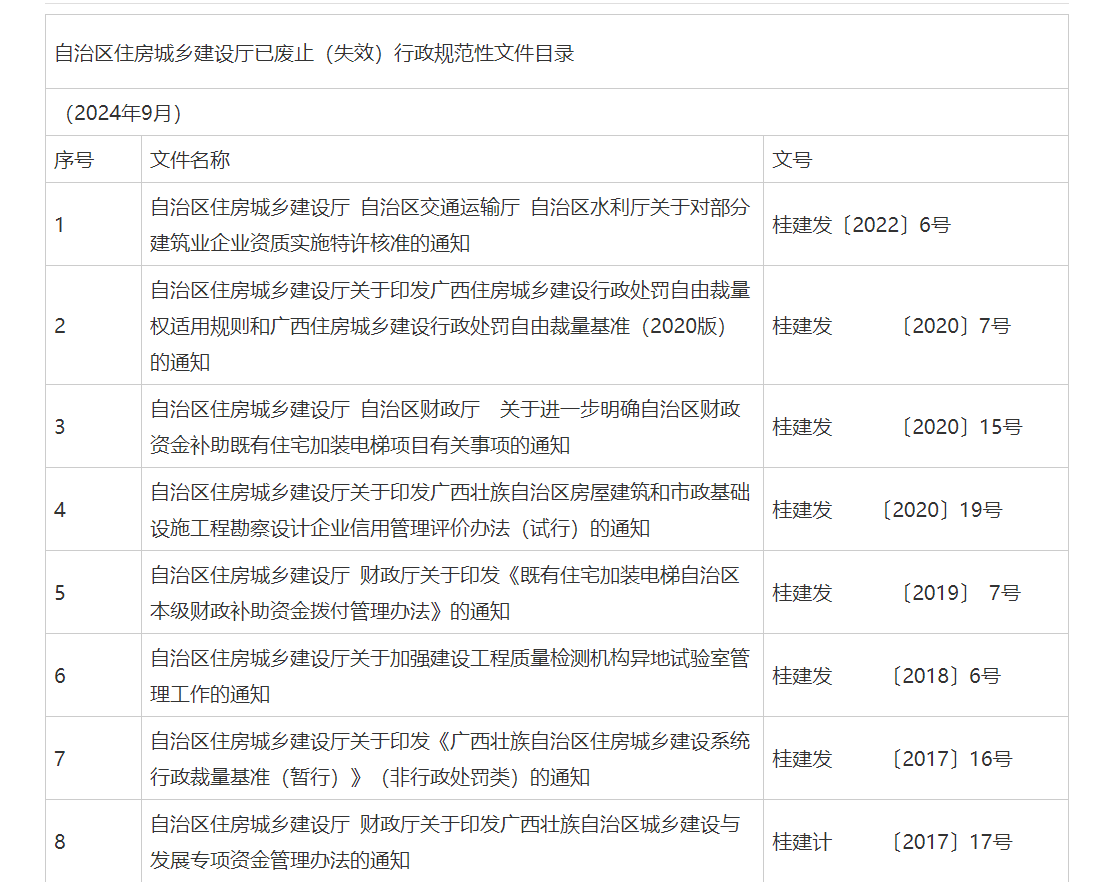
Task: Click the 文号 column header
Action: click(x=792, y=160)
